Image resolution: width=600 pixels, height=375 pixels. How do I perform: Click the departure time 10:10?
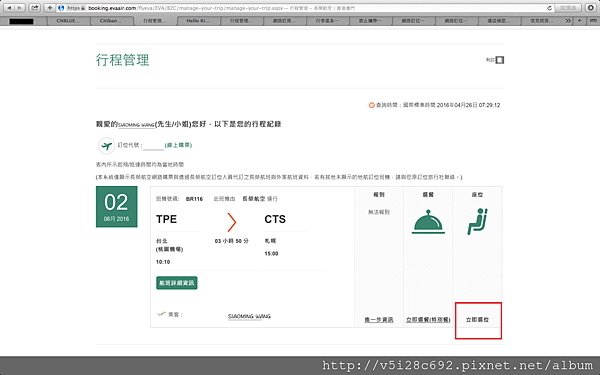tap(163, 262)
